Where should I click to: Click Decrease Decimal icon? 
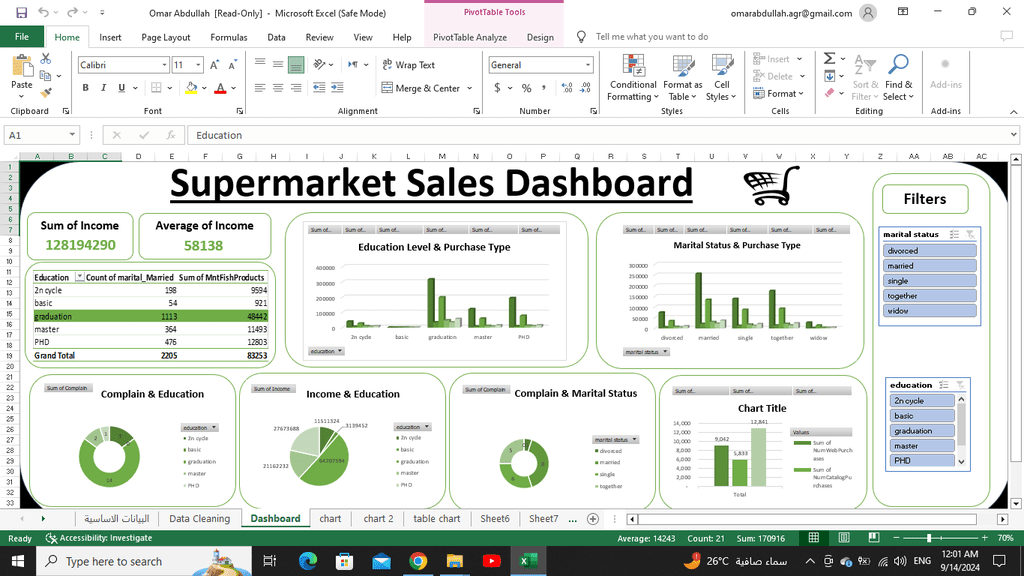[x=585, y=88]
